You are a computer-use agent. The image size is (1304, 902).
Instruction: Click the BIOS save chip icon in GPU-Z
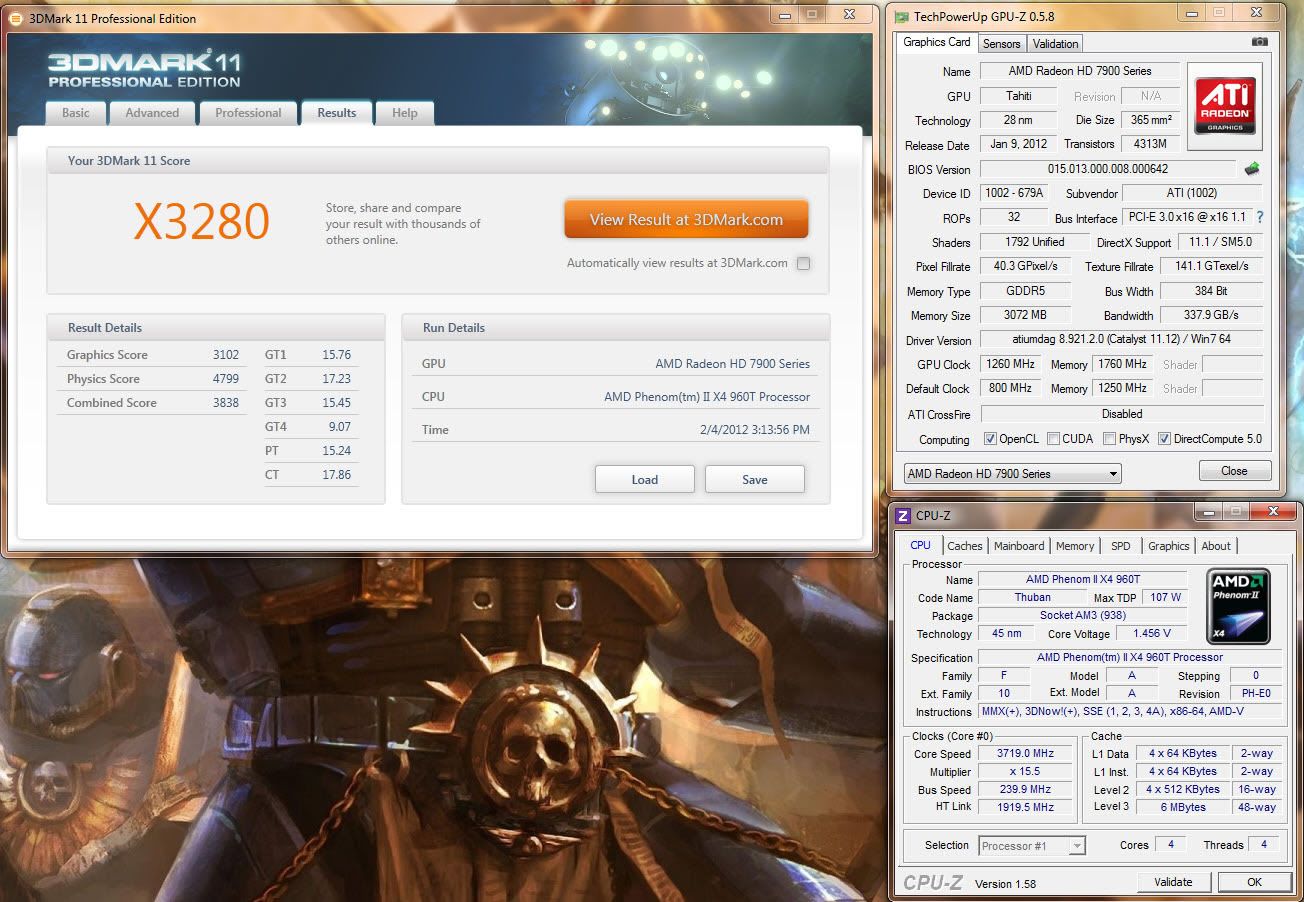[1252, 169]
